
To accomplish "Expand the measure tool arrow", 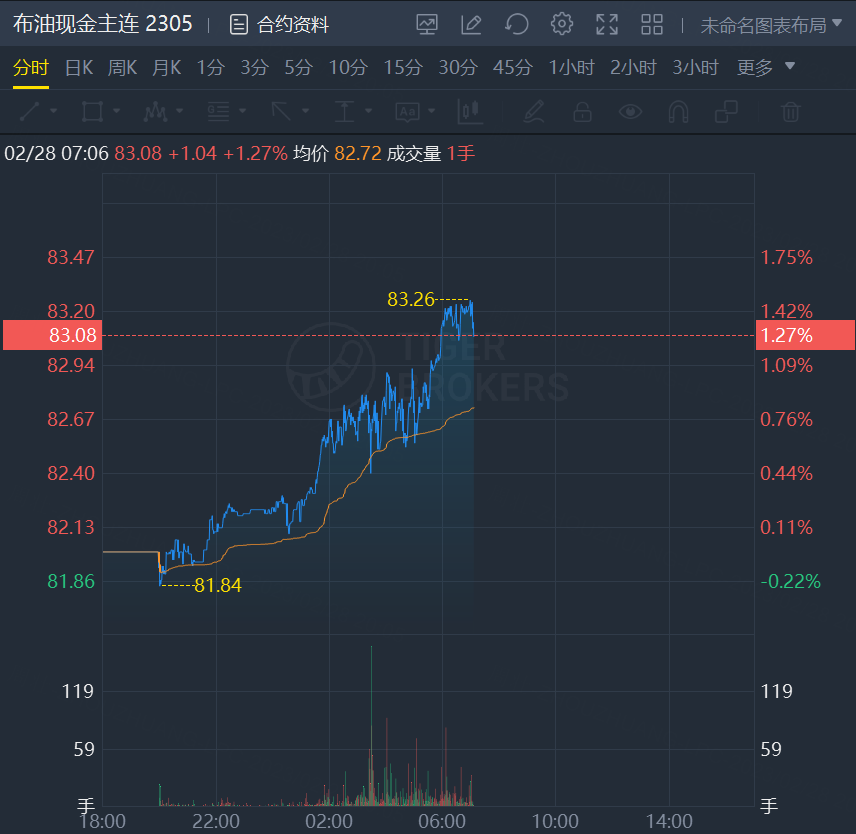I will (369, 111).
